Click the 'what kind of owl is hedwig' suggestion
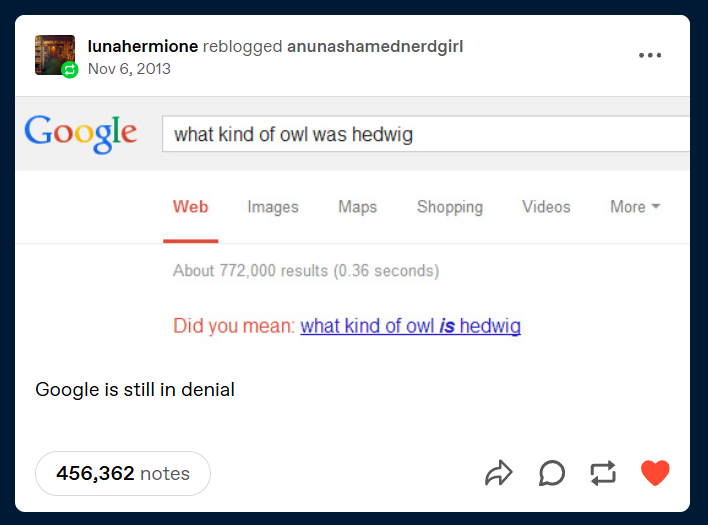The height and width of the screenshot is (525, 708). tap(410, 326)
